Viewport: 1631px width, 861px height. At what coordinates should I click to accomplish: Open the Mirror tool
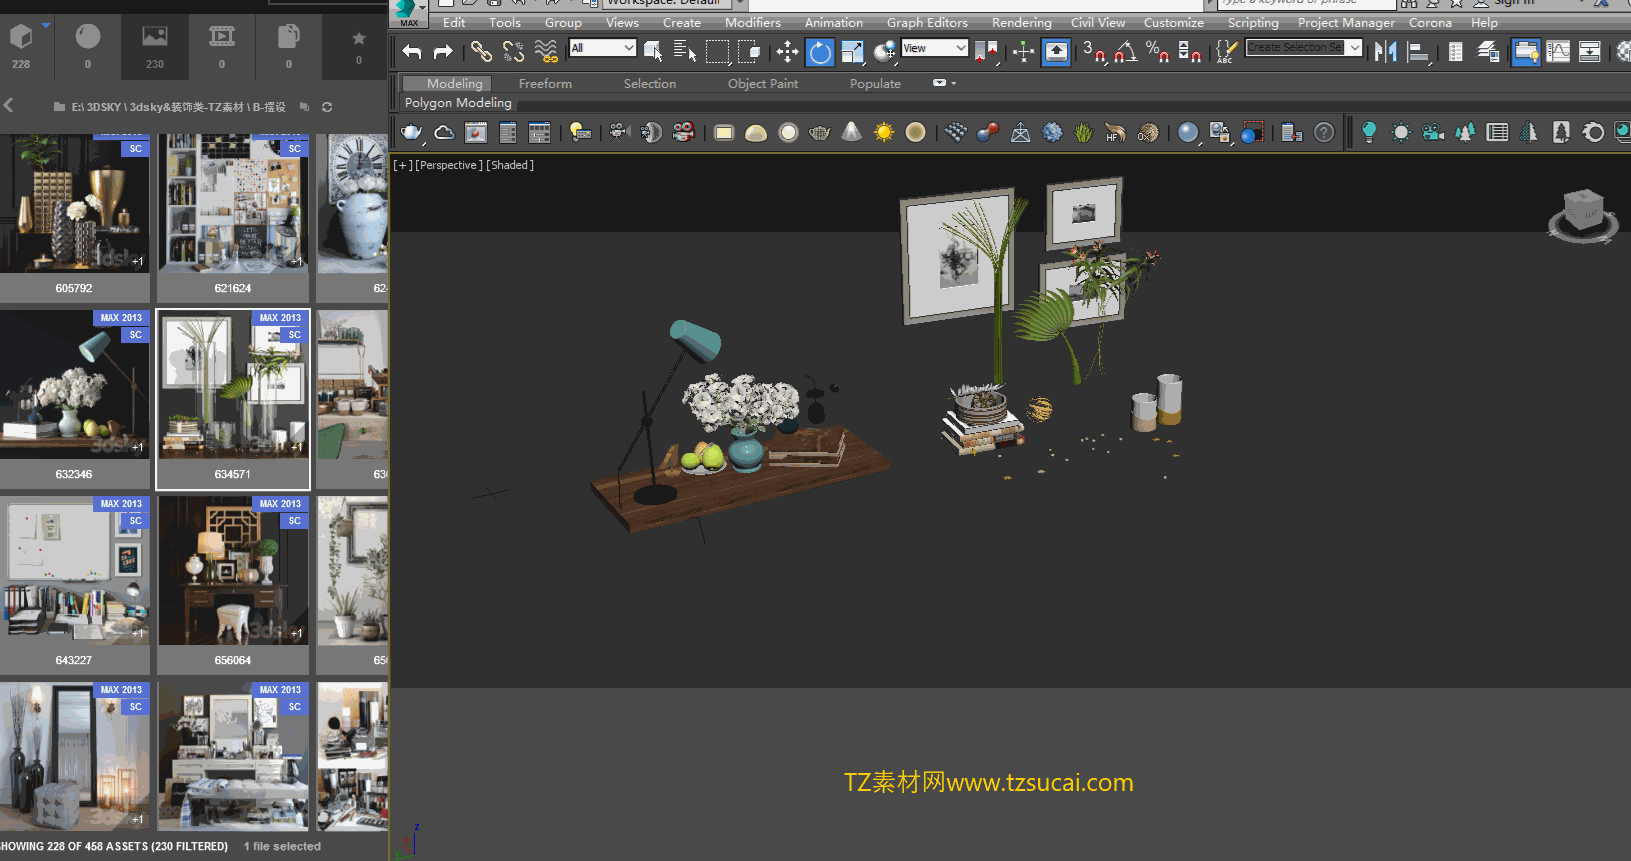tap(1385, 52)
